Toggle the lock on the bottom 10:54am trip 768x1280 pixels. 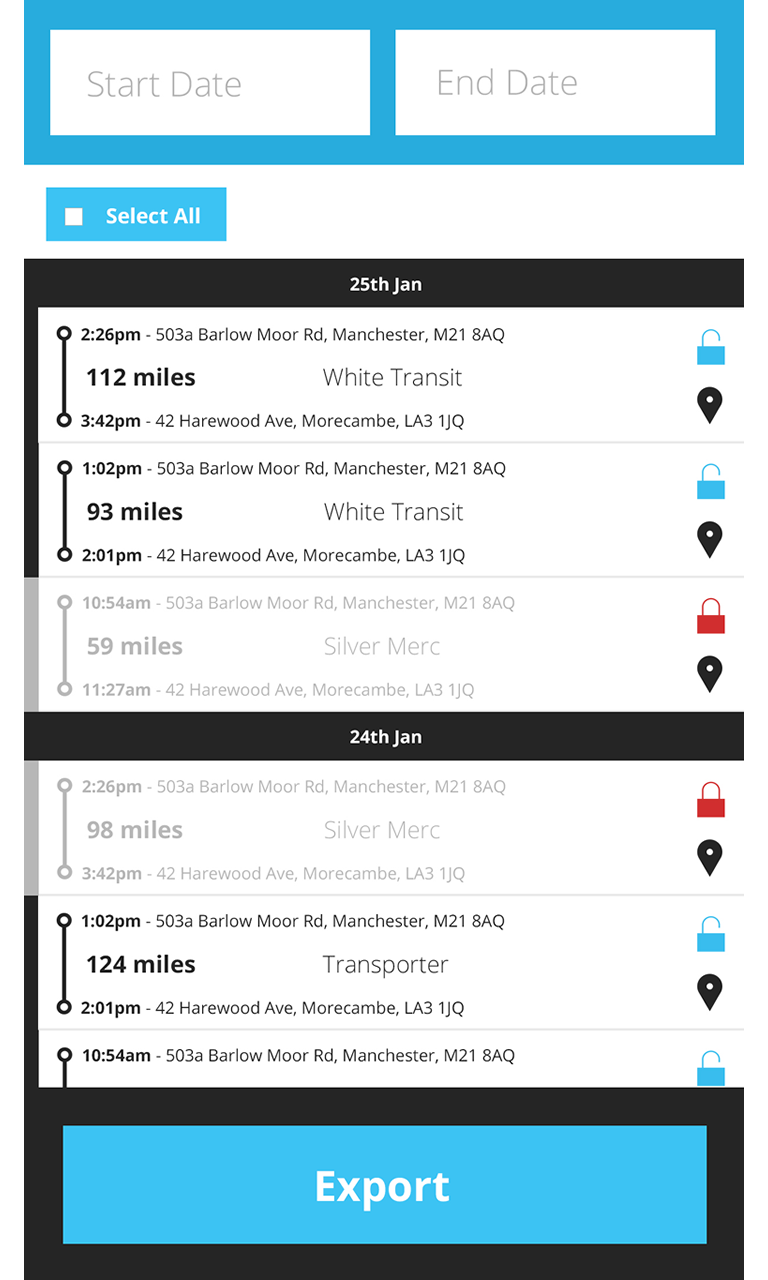(x=710, y=1068)
